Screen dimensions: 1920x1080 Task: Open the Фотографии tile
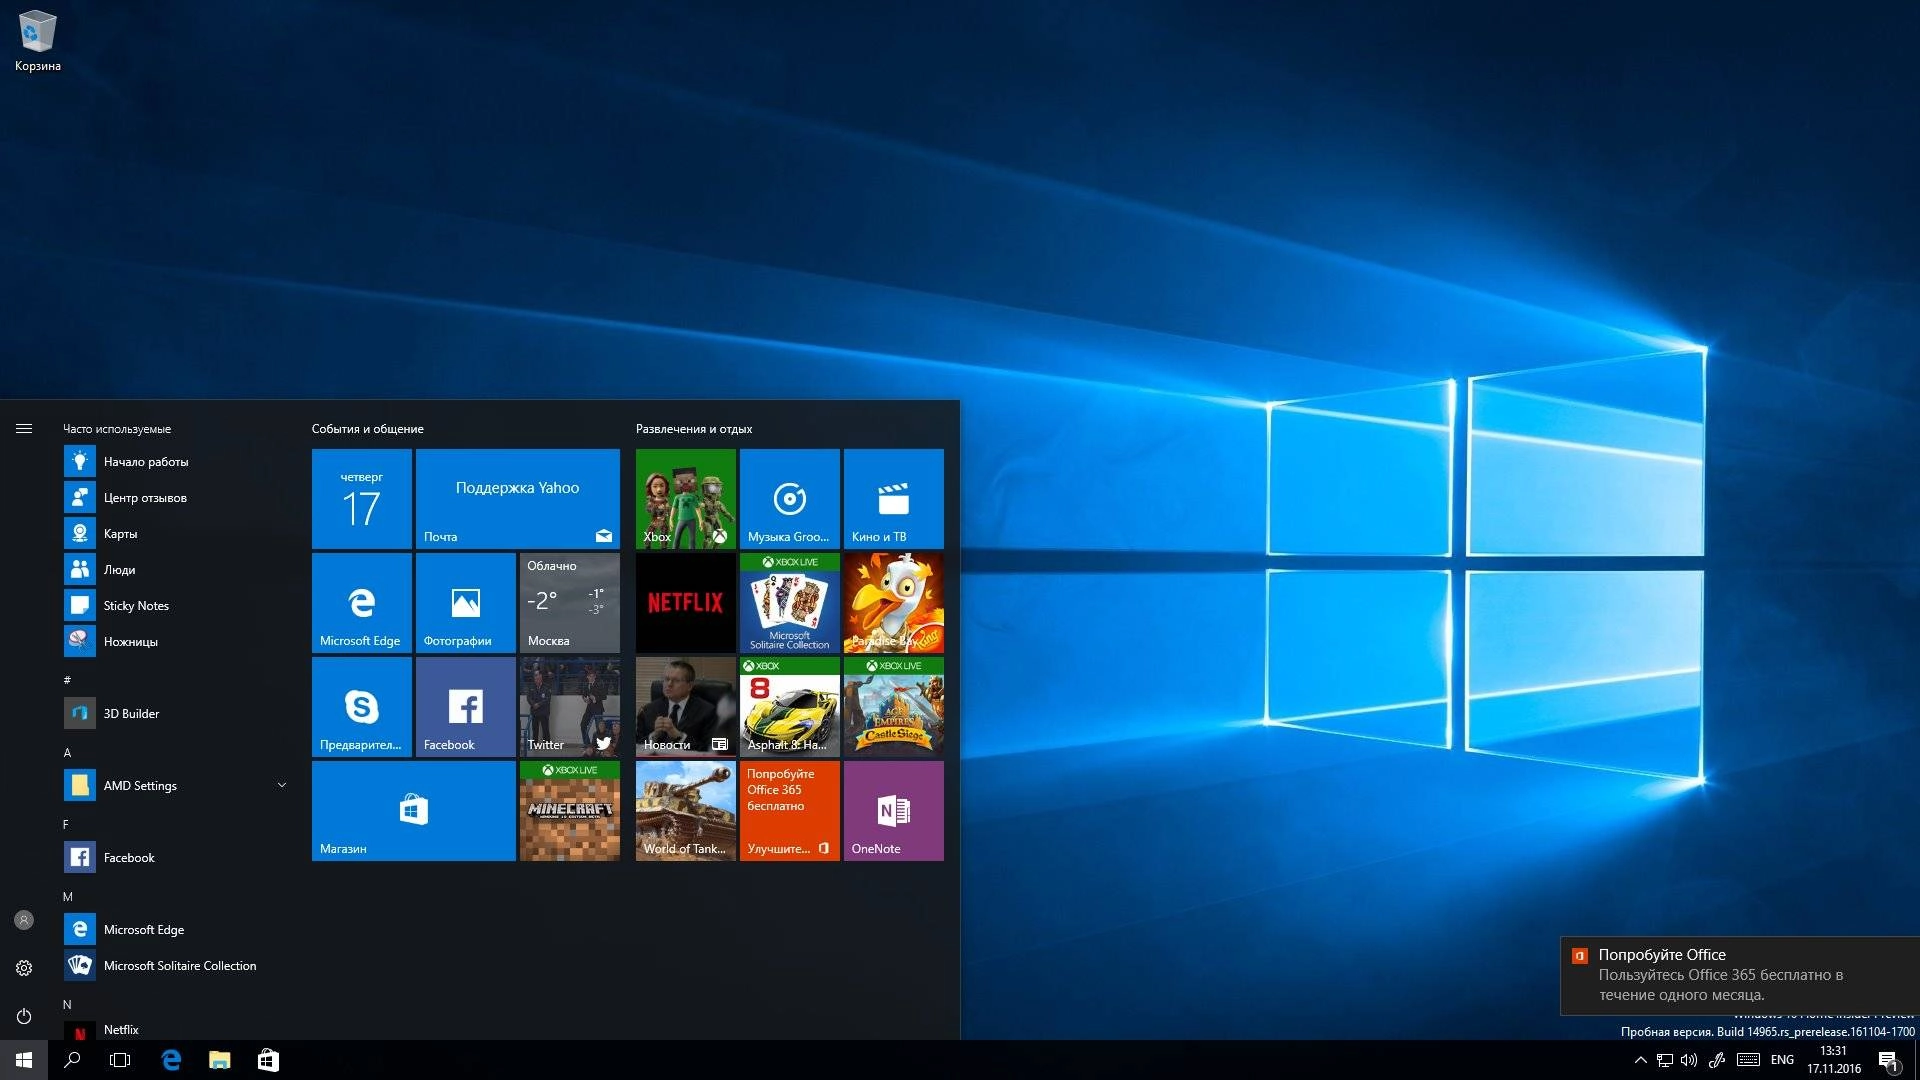coord(466,603)
